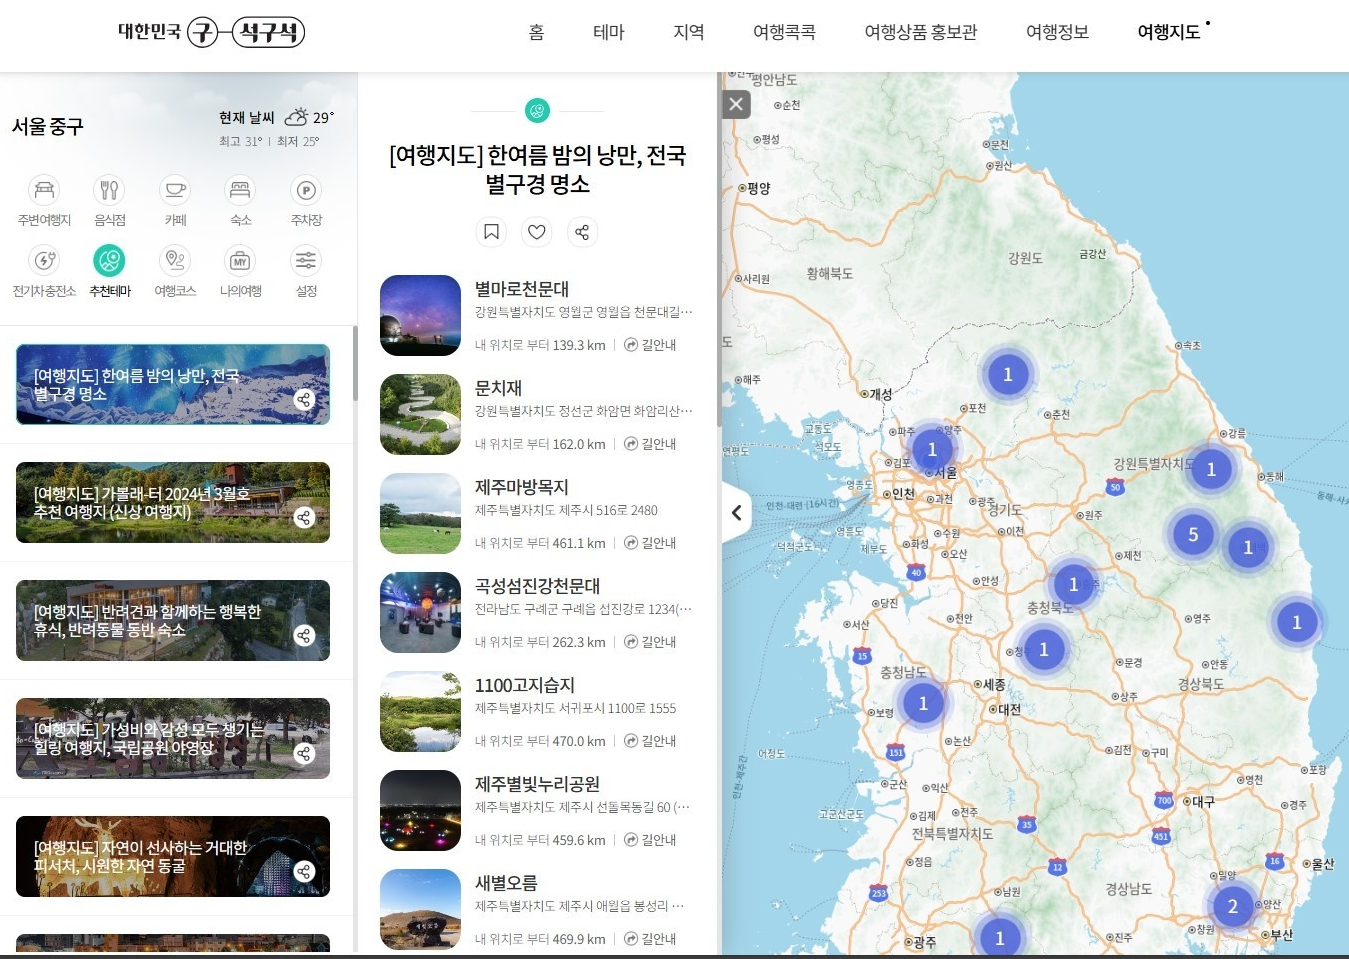
Task: Share the 반려견과 함께하는 card
Action: [x=304, y=636]
